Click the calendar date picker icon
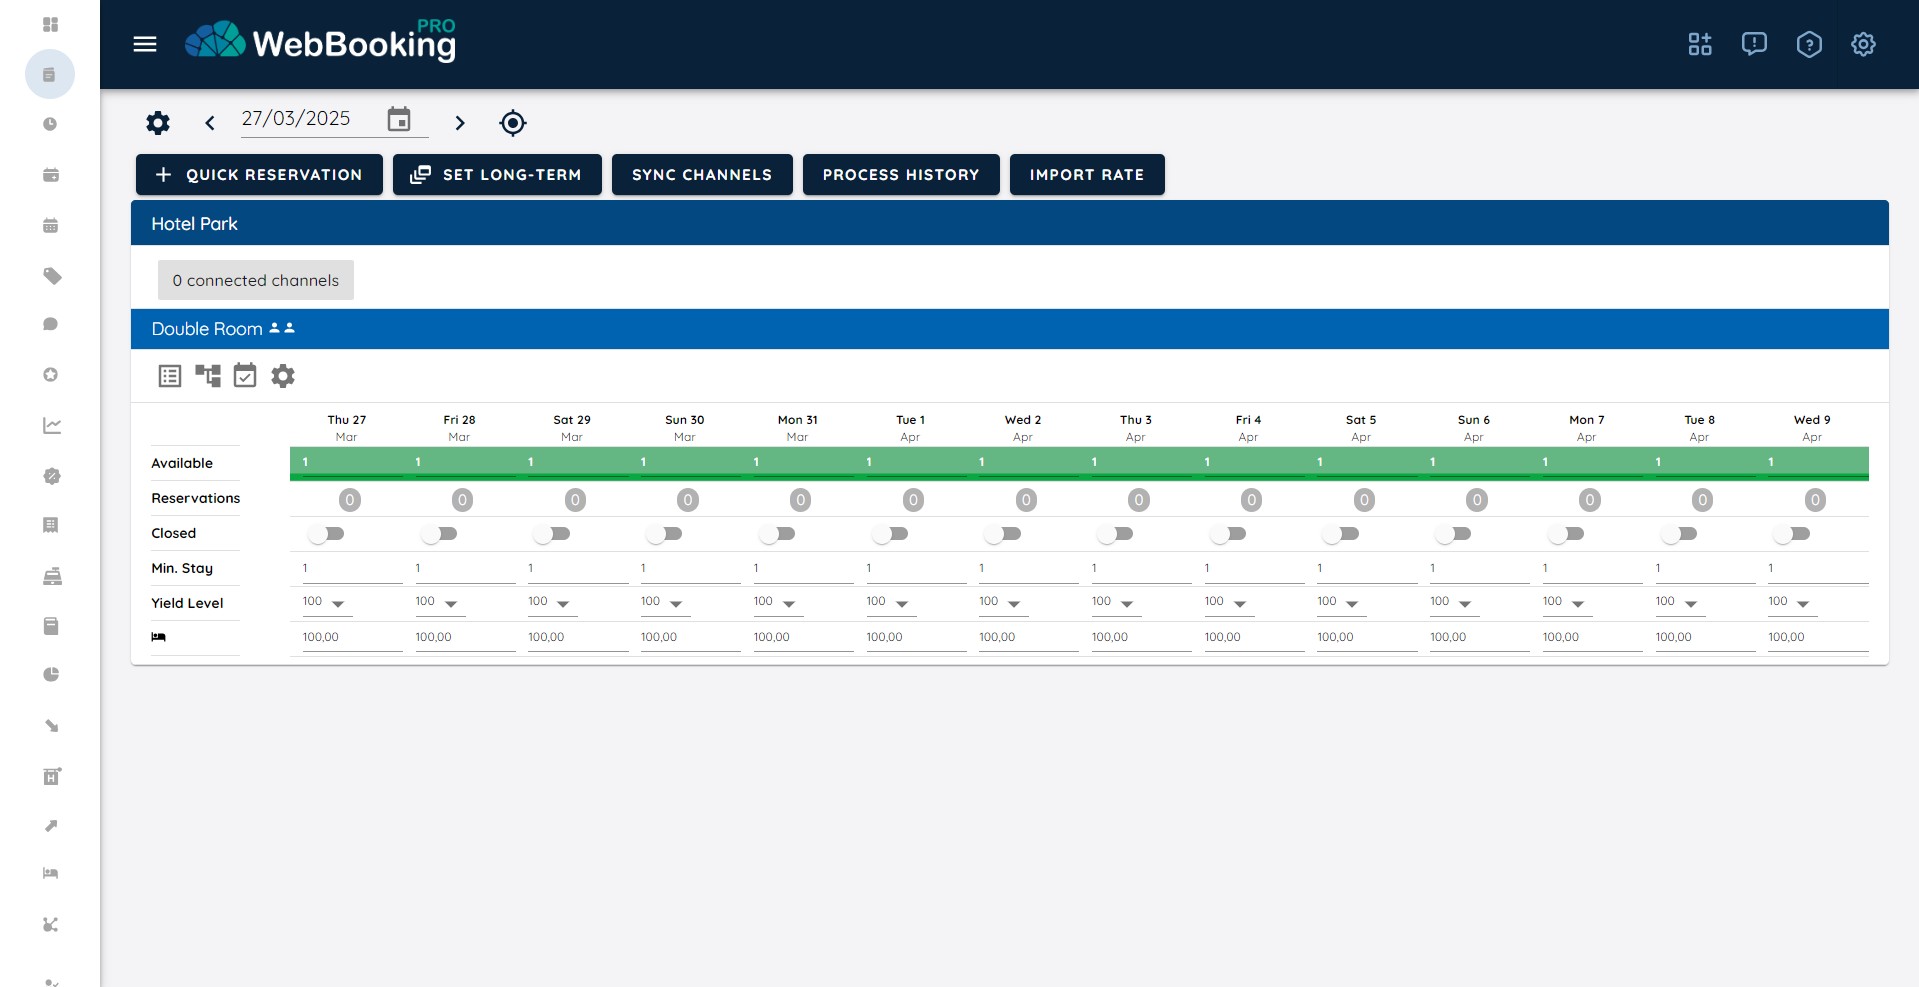Image resolution: width=1919 pixels, height=987 pixels. click(399, 119)
